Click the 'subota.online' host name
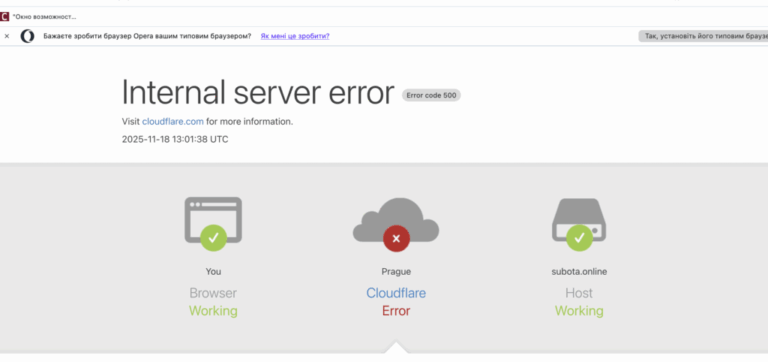This screenshot has height=362, width=768. pos(579,271)
